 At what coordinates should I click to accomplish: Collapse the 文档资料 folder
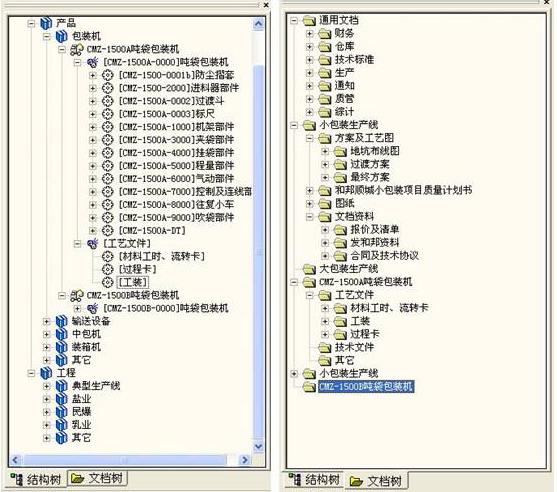309,216
